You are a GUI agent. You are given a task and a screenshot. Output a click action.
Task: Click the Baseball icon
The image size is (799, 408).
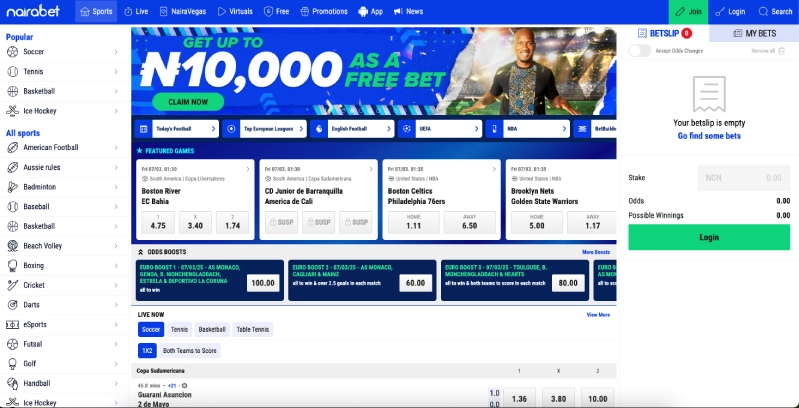point(13,207)
